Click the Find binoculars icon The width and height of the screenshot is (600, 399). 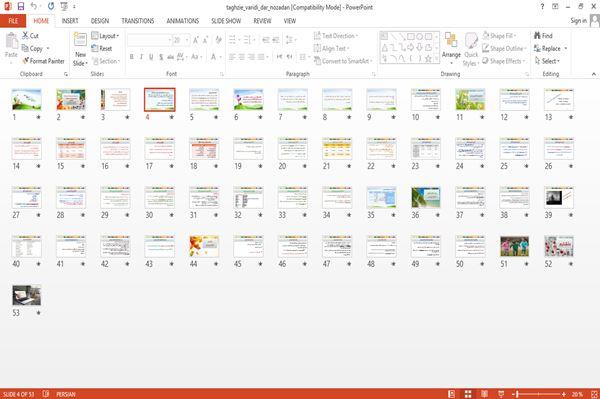pos(537,36)
